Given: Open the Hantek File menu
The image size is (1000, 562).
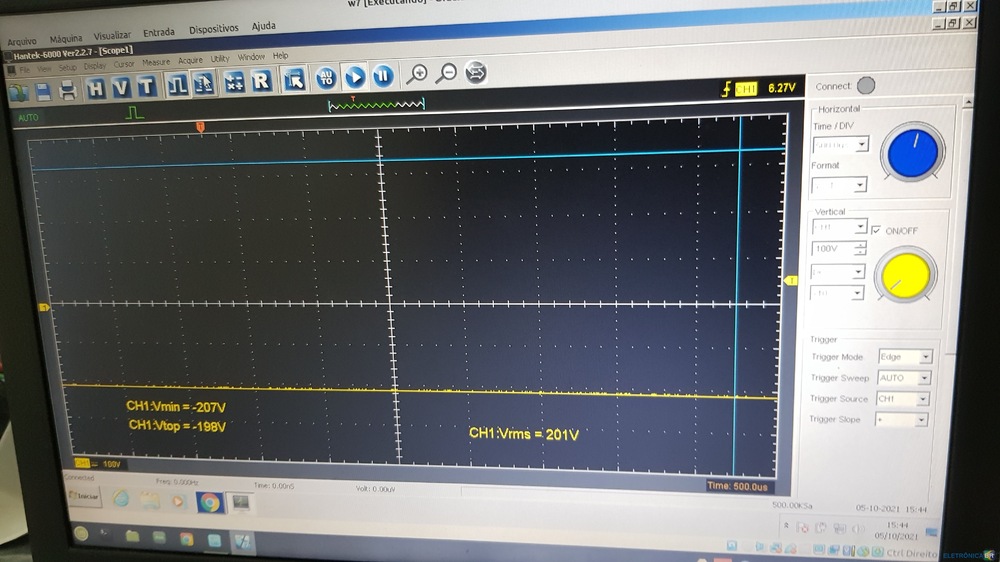Looking at the screenshot, I should click(25, 70).
